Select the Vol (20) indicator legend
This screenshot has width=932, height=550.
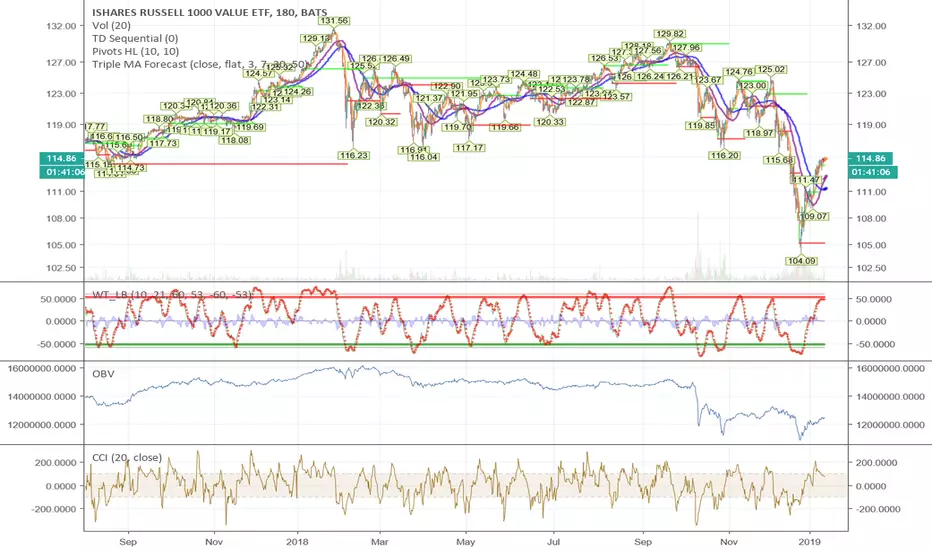coord(111,26)
